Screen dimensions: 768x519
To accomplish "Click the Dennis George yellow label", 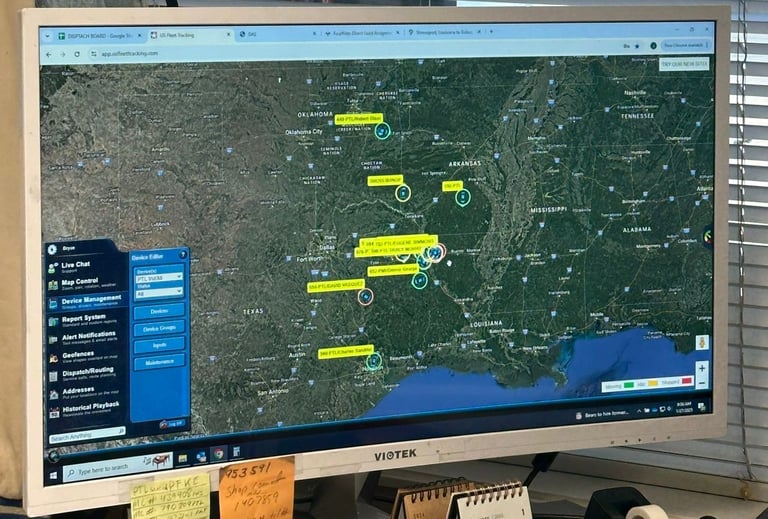I will pyautogui.click(x=394, y=270).
